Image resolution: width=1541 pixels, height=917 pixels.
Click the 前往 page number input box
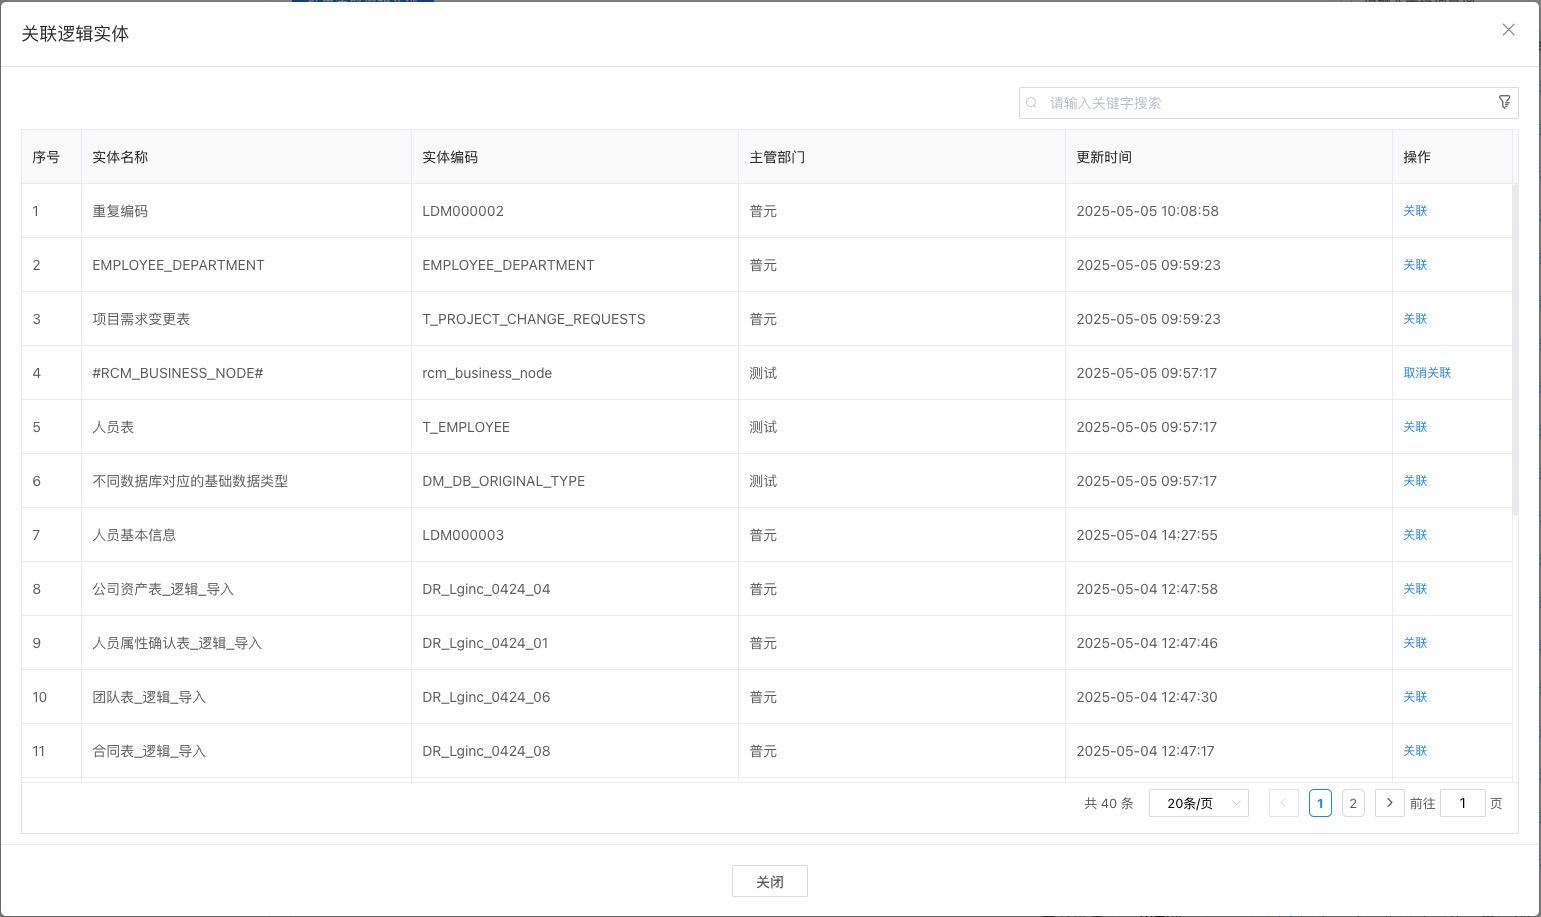click(1463, 803)
